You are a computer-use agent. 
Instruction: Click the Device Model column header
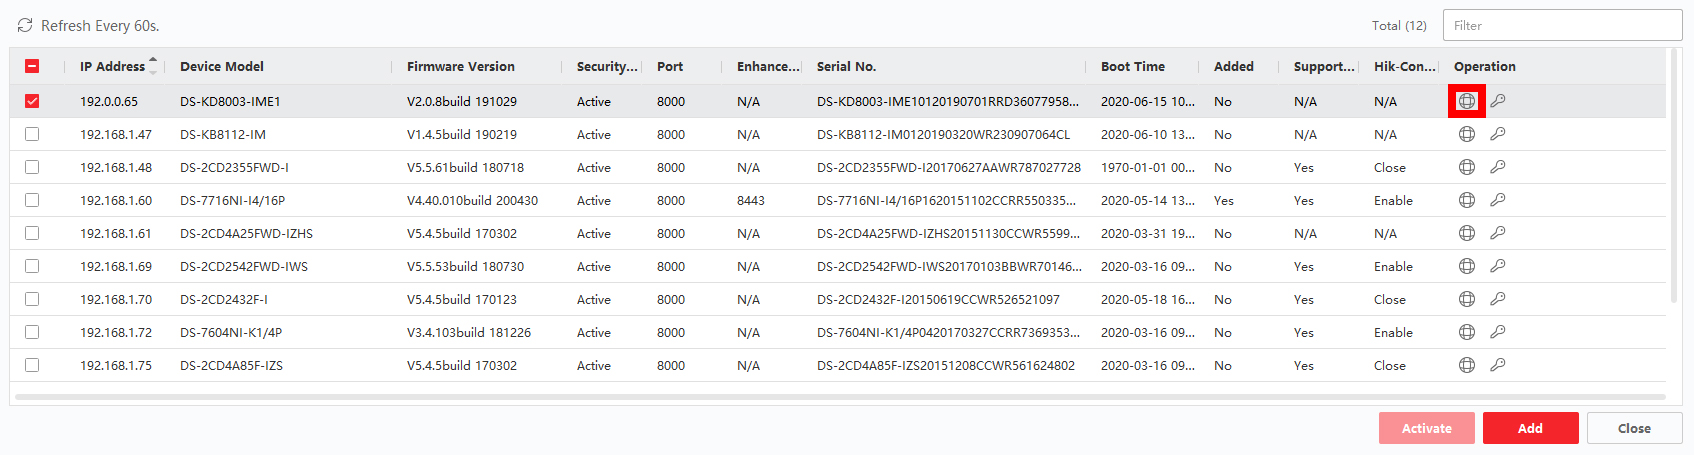[x=222, y=67]
